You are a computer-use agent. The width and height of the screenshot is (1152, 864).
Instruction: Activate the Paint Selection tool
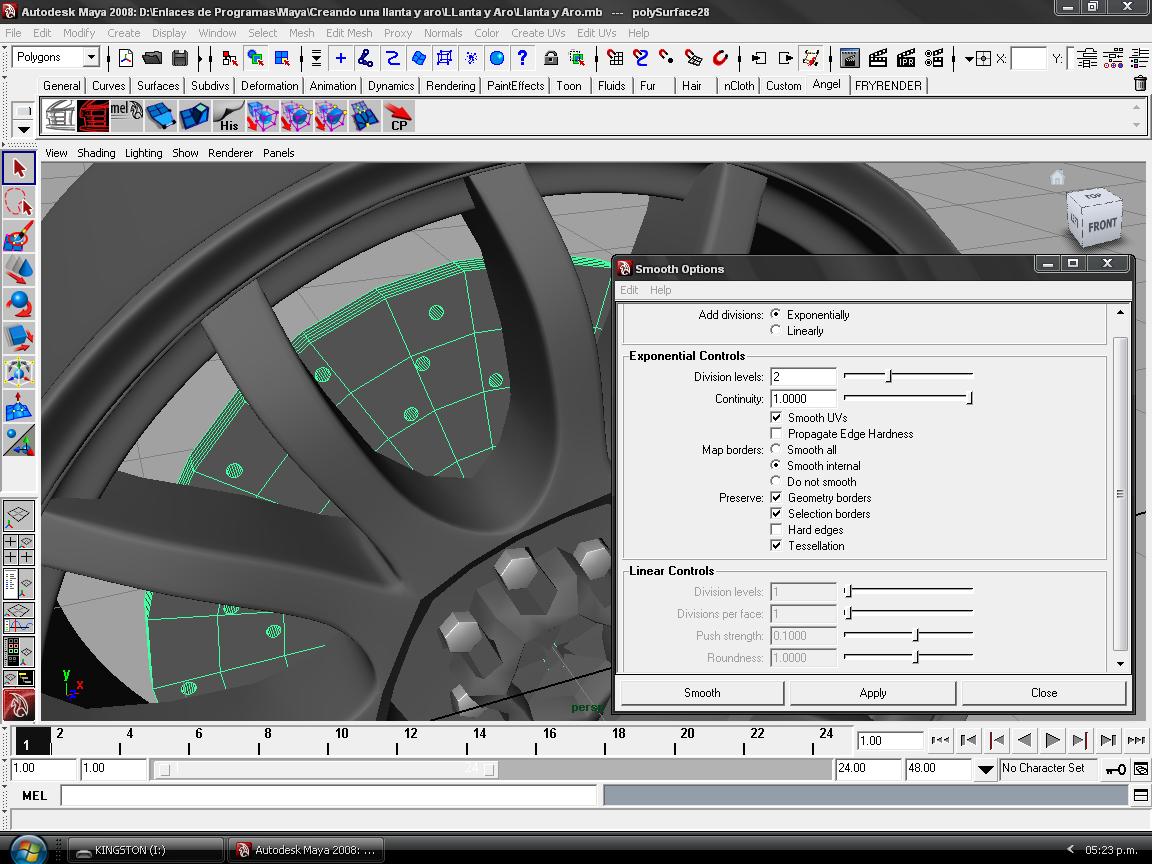(19, 237)
